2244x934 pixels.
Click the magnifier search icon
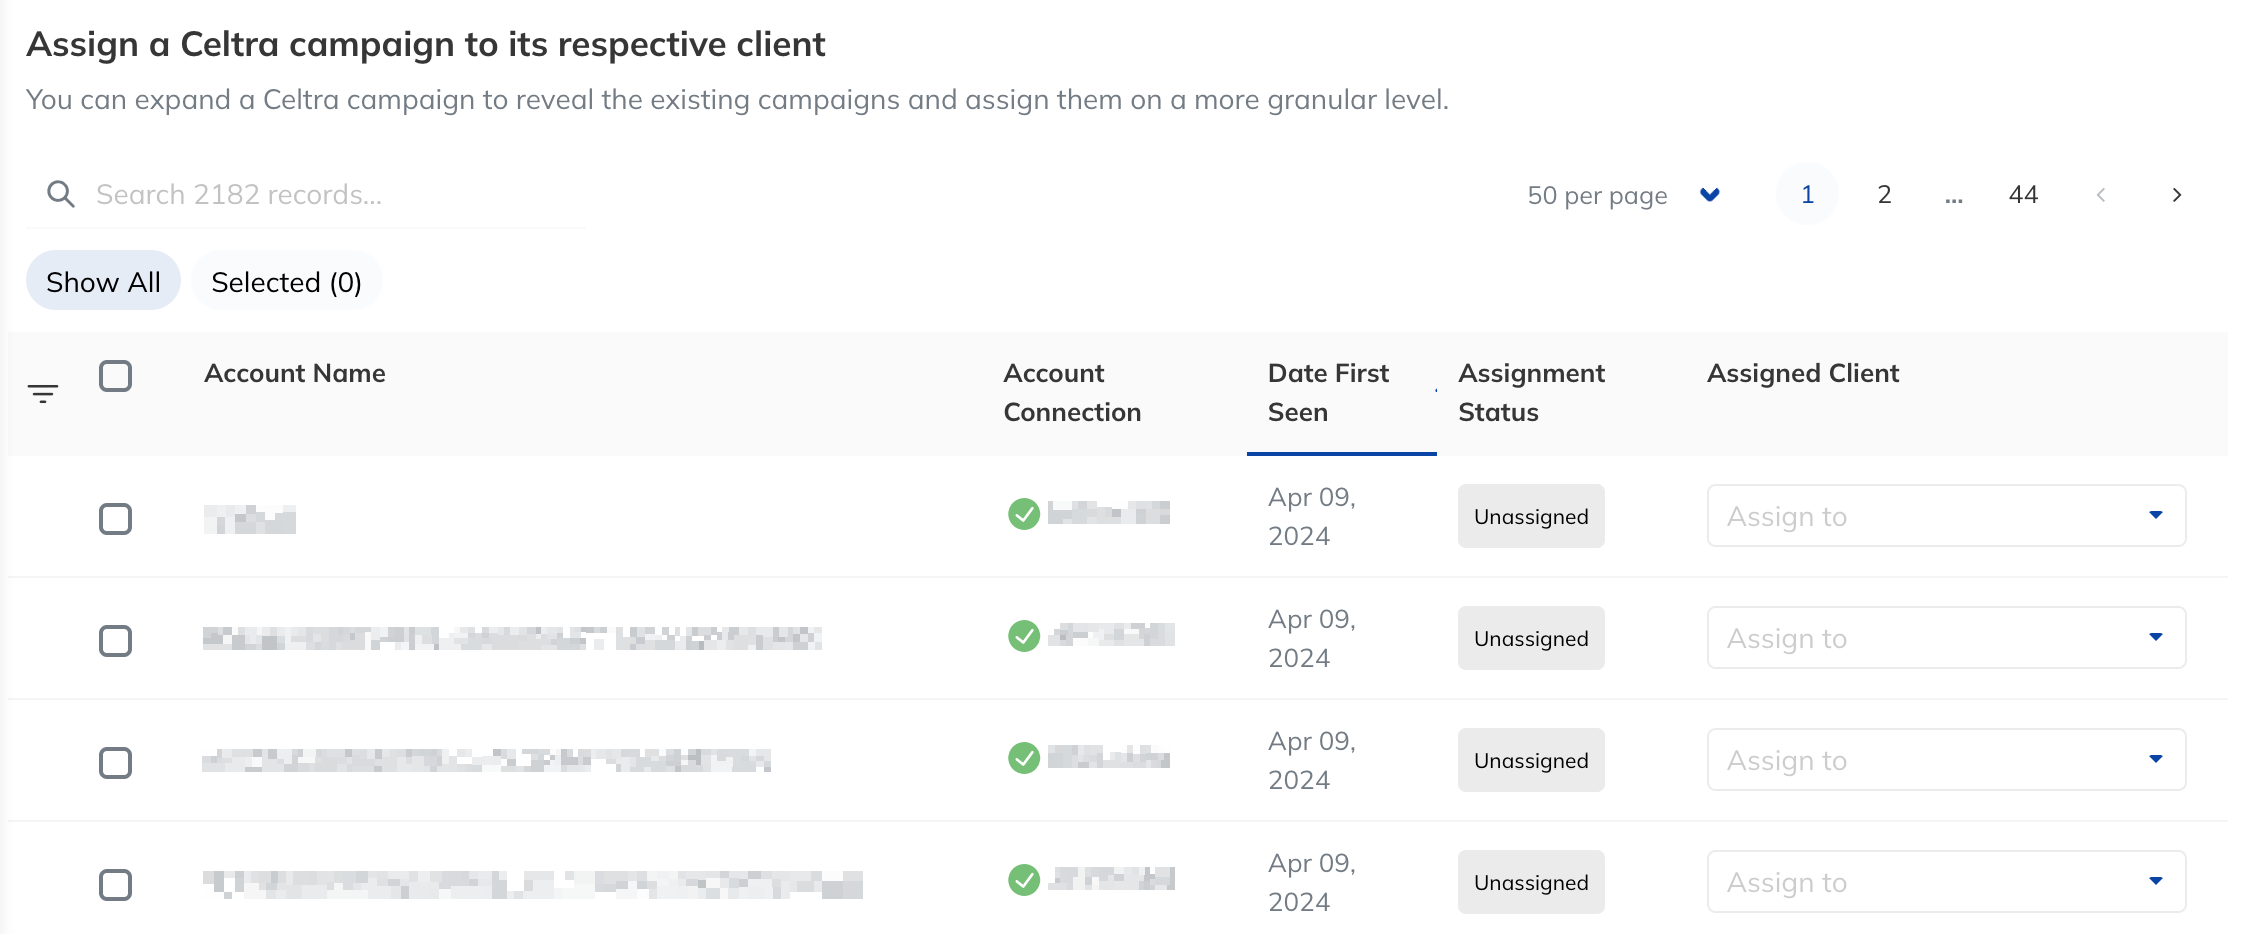(x=61, y=194)
